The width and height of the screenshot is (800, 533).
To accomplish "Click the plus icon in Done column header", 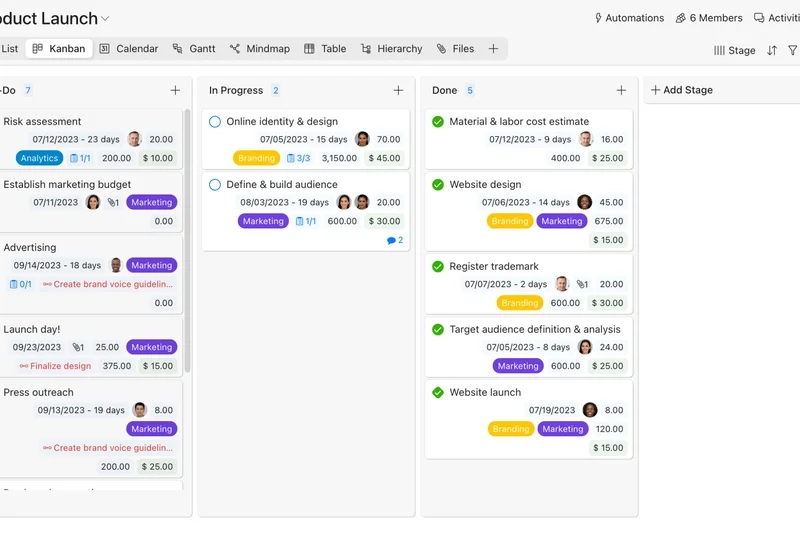I will coord(621,90).
